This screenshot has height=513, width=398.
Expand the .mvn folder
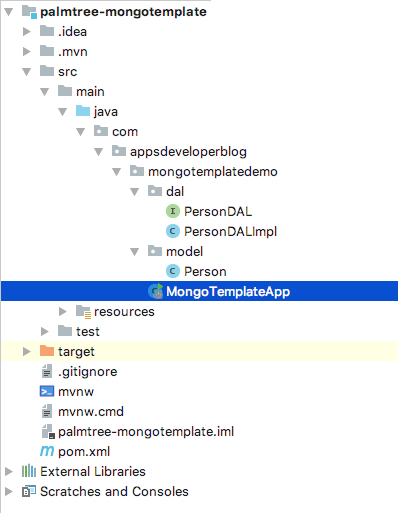[x=27, y=51]
